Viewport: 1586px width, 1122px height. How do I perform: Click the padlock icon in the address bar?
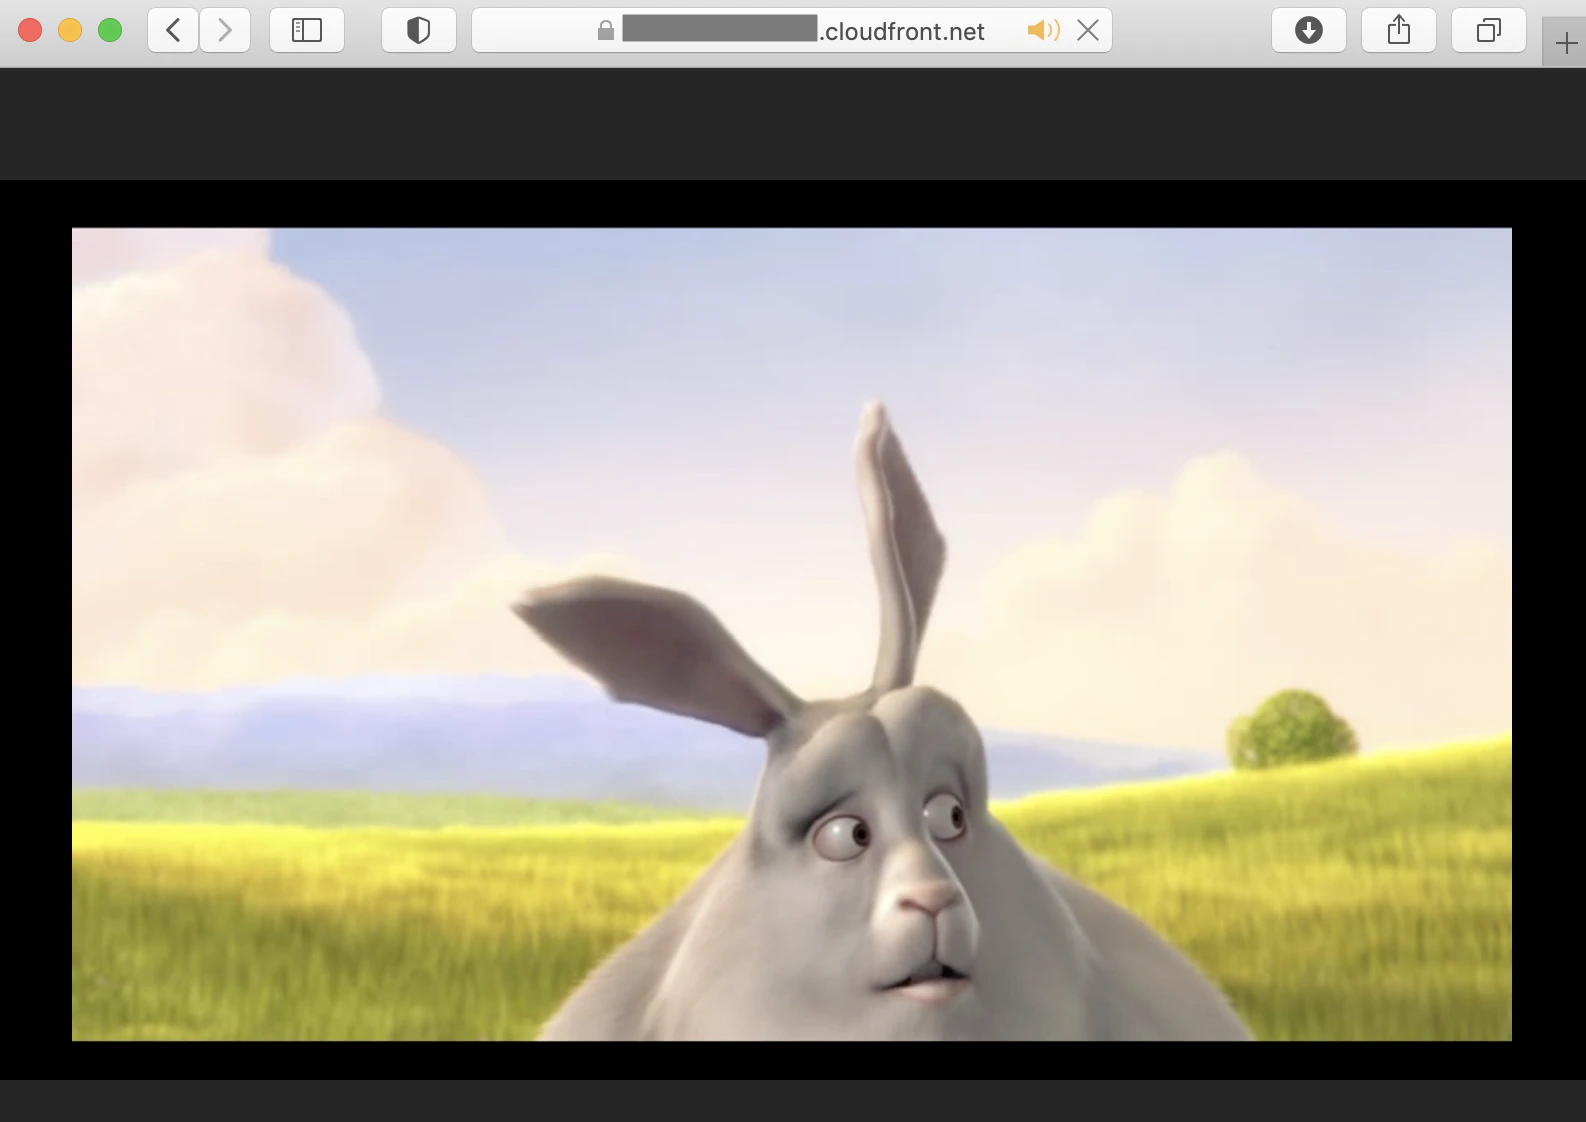pos(605,31)
